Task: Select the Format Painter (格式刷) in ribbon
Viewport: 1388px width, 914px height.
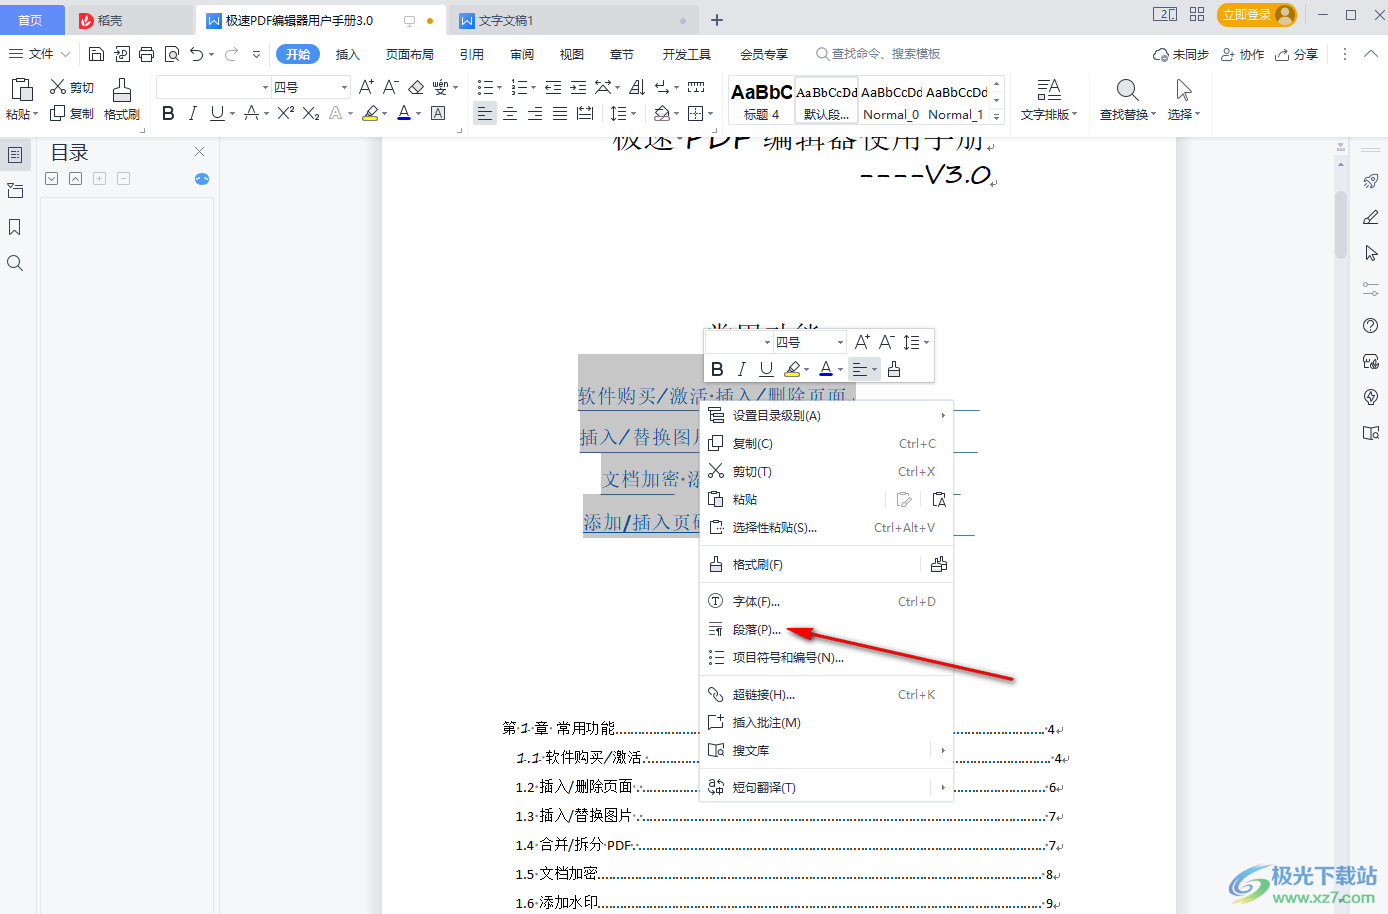Action: pos(122,100)
